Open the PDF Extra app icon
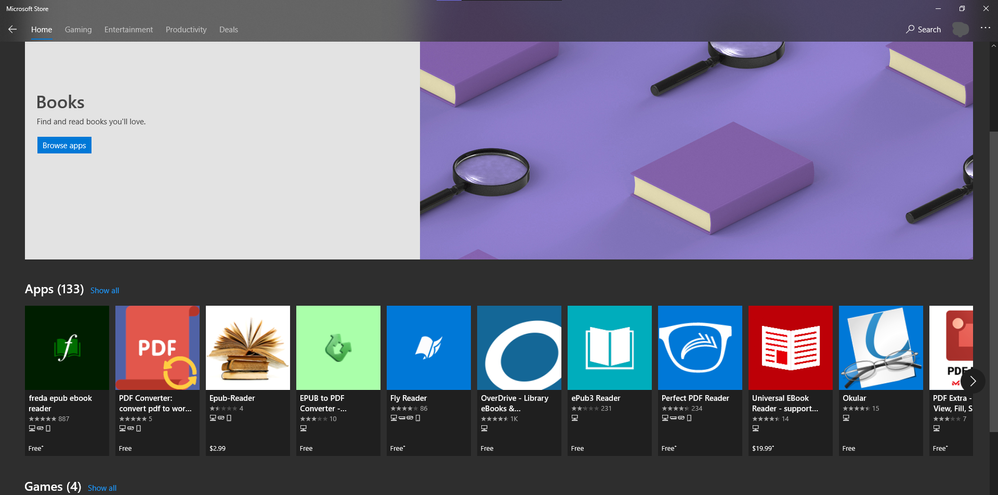This screenshot has height=495, width=998. 950,347
